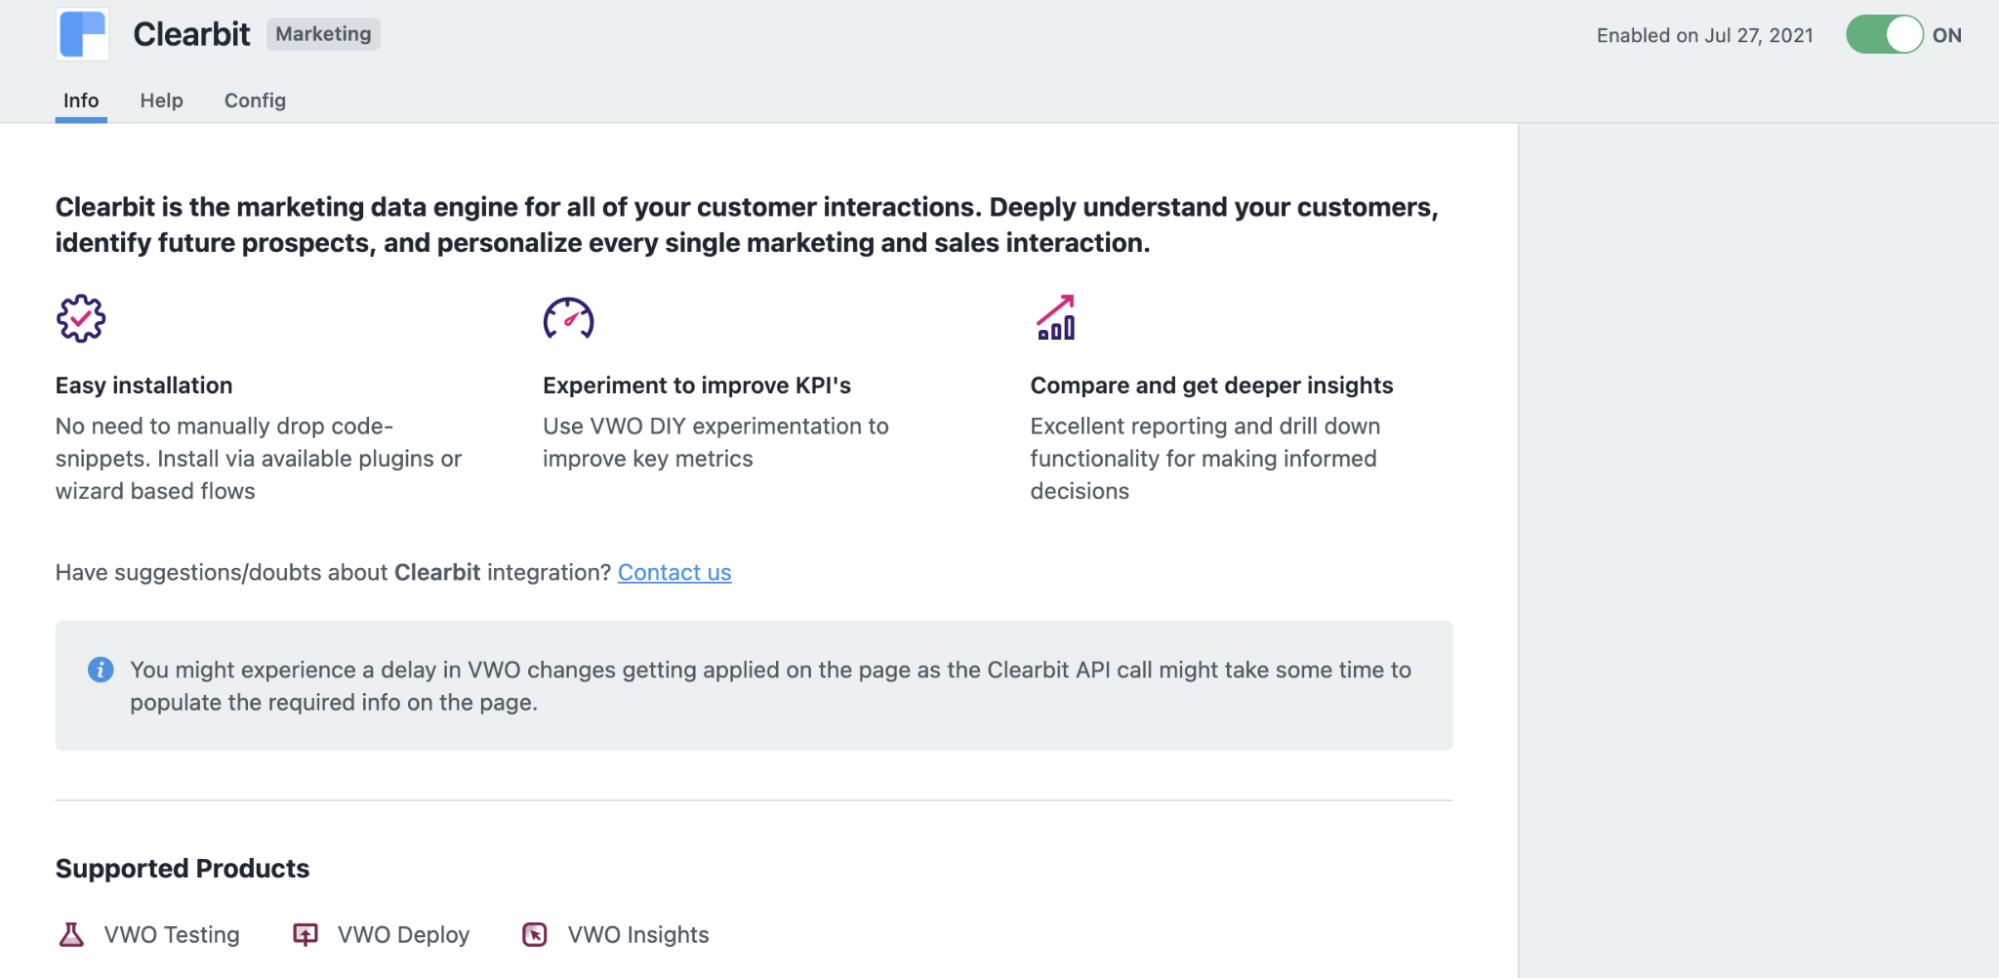The height and width of the screenshot is (979, 1999).
Task: Click the Clearbit title text
Action: [191, 34]
